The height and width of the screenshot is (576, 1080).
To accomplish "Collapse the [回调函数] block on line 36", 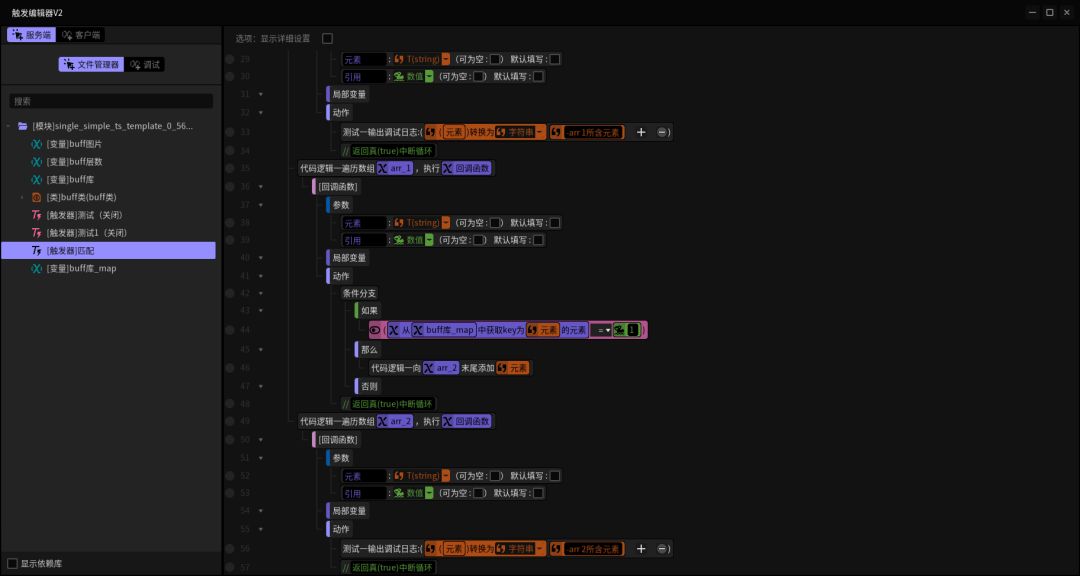I will tap(260, 186).
